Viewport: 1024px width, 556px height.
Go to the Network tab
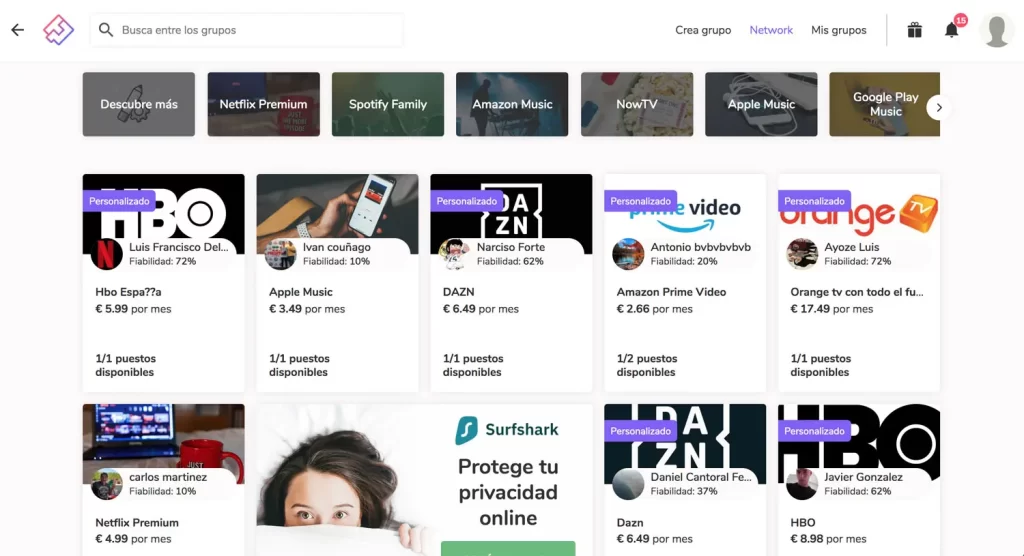coord(771,30)
